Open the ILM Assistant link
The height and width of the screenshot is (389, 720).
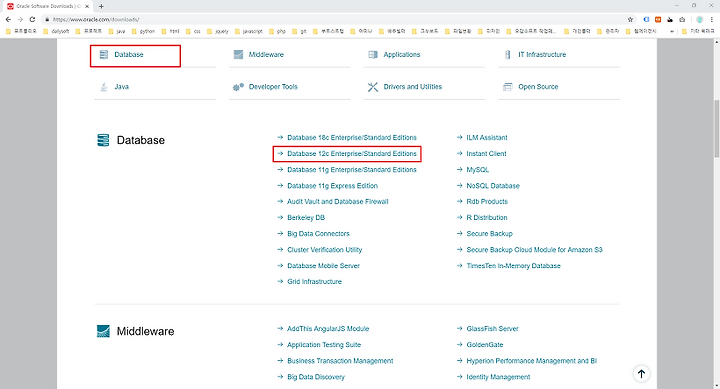(487, 137)
